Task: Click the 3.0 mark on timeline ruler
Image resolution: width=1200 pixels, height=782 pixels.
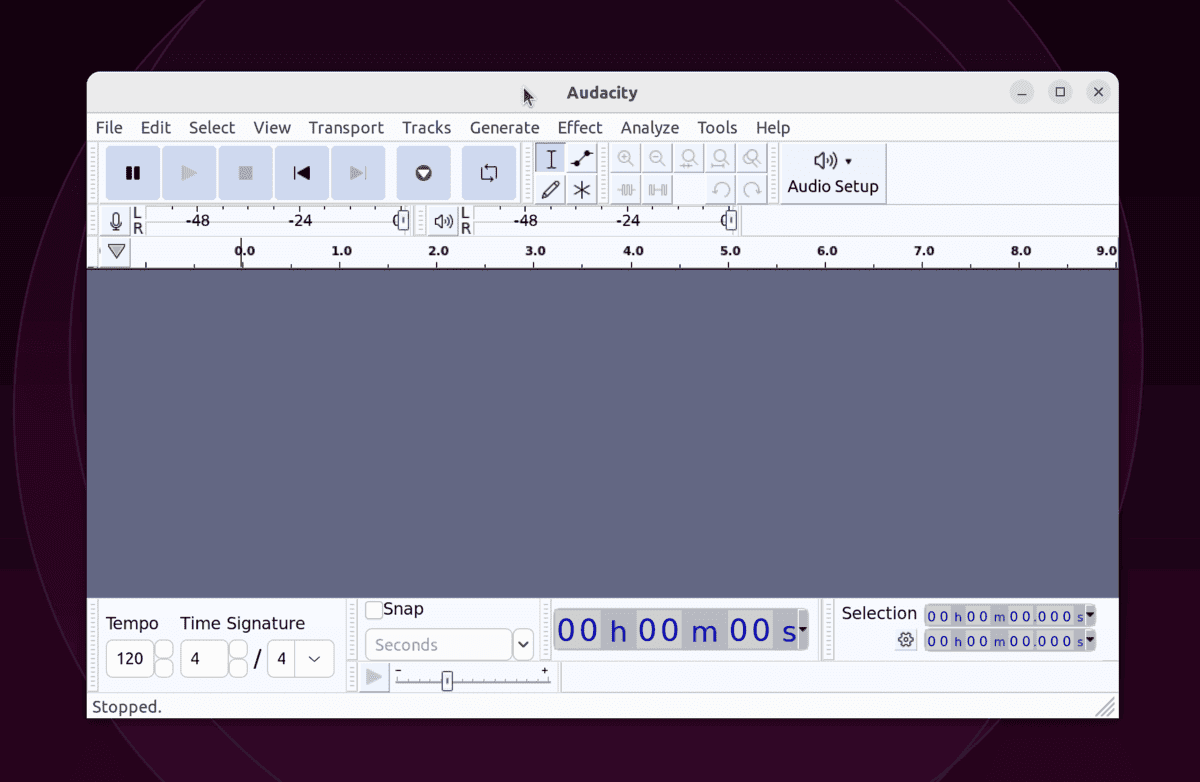Action: tap(535, 251)
